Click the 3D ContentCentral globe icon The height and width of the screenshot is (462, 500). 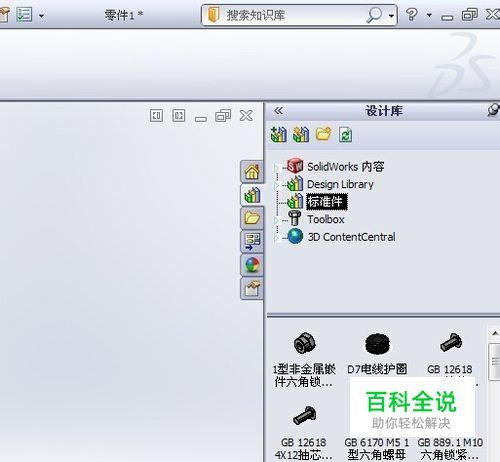(x=295, y=236)
